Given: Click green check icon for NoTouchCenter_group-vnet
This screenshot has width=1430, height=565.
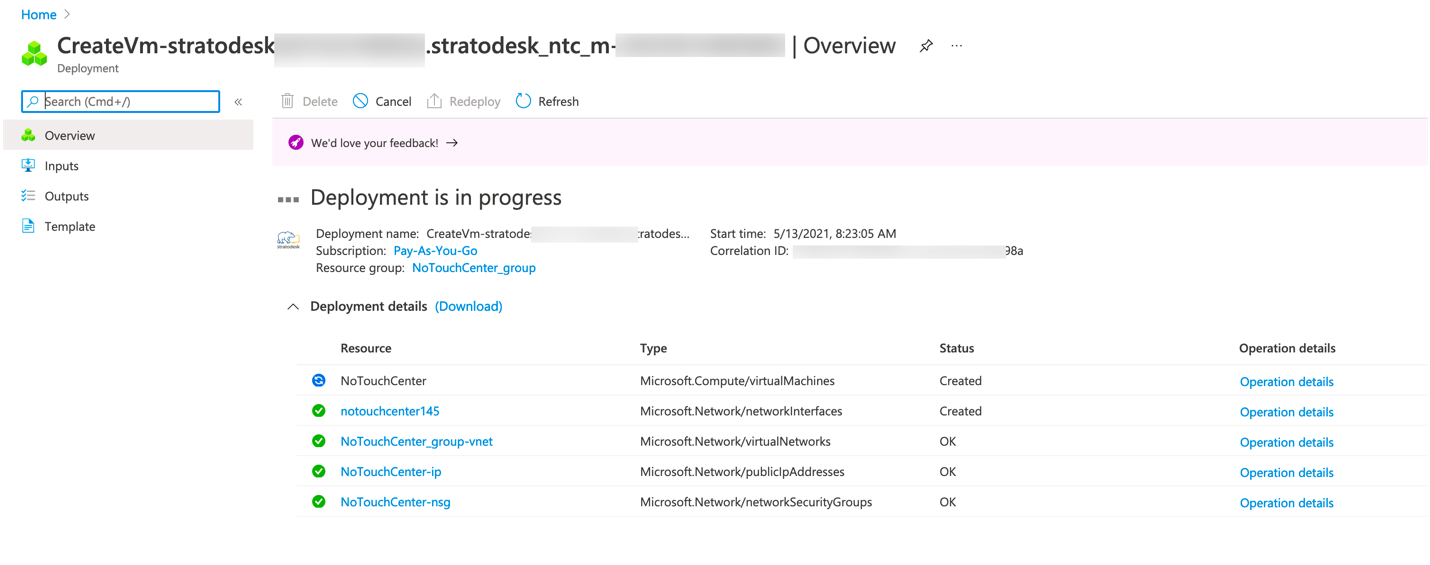Looking at the screenshot, I should [x=318, y=441].
